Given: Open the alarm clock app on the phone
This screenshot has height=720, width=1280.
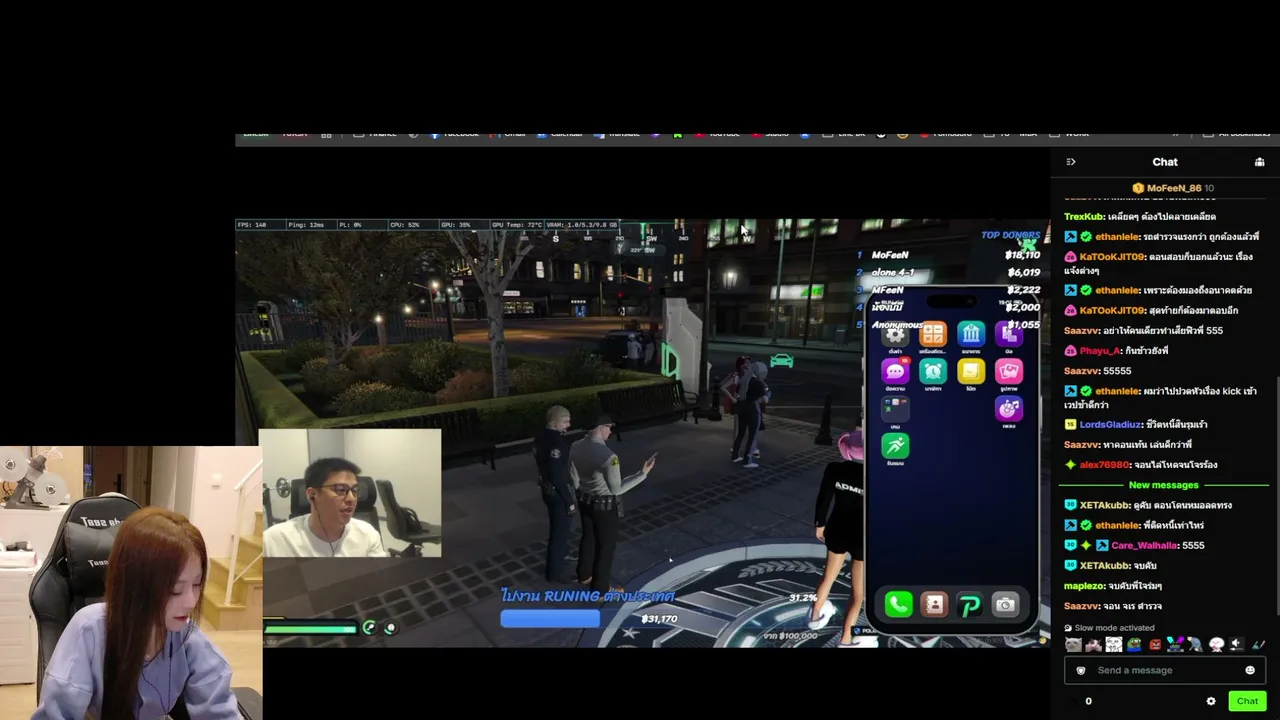Looking at the screenshot, I should (933, 372).
